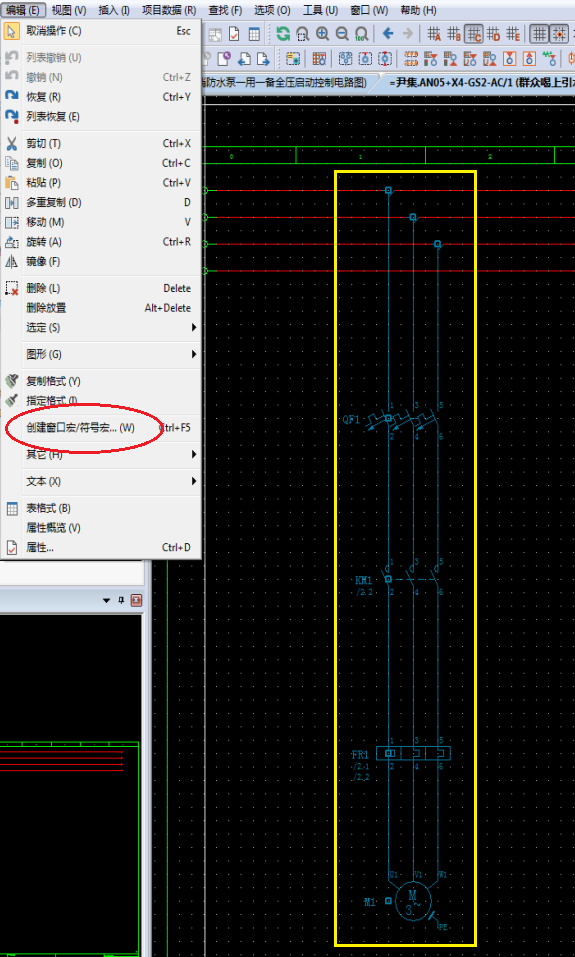Choose 多重复制 (D) menu entry
This screenshot has width=575, height=957.
click(101, 202)
